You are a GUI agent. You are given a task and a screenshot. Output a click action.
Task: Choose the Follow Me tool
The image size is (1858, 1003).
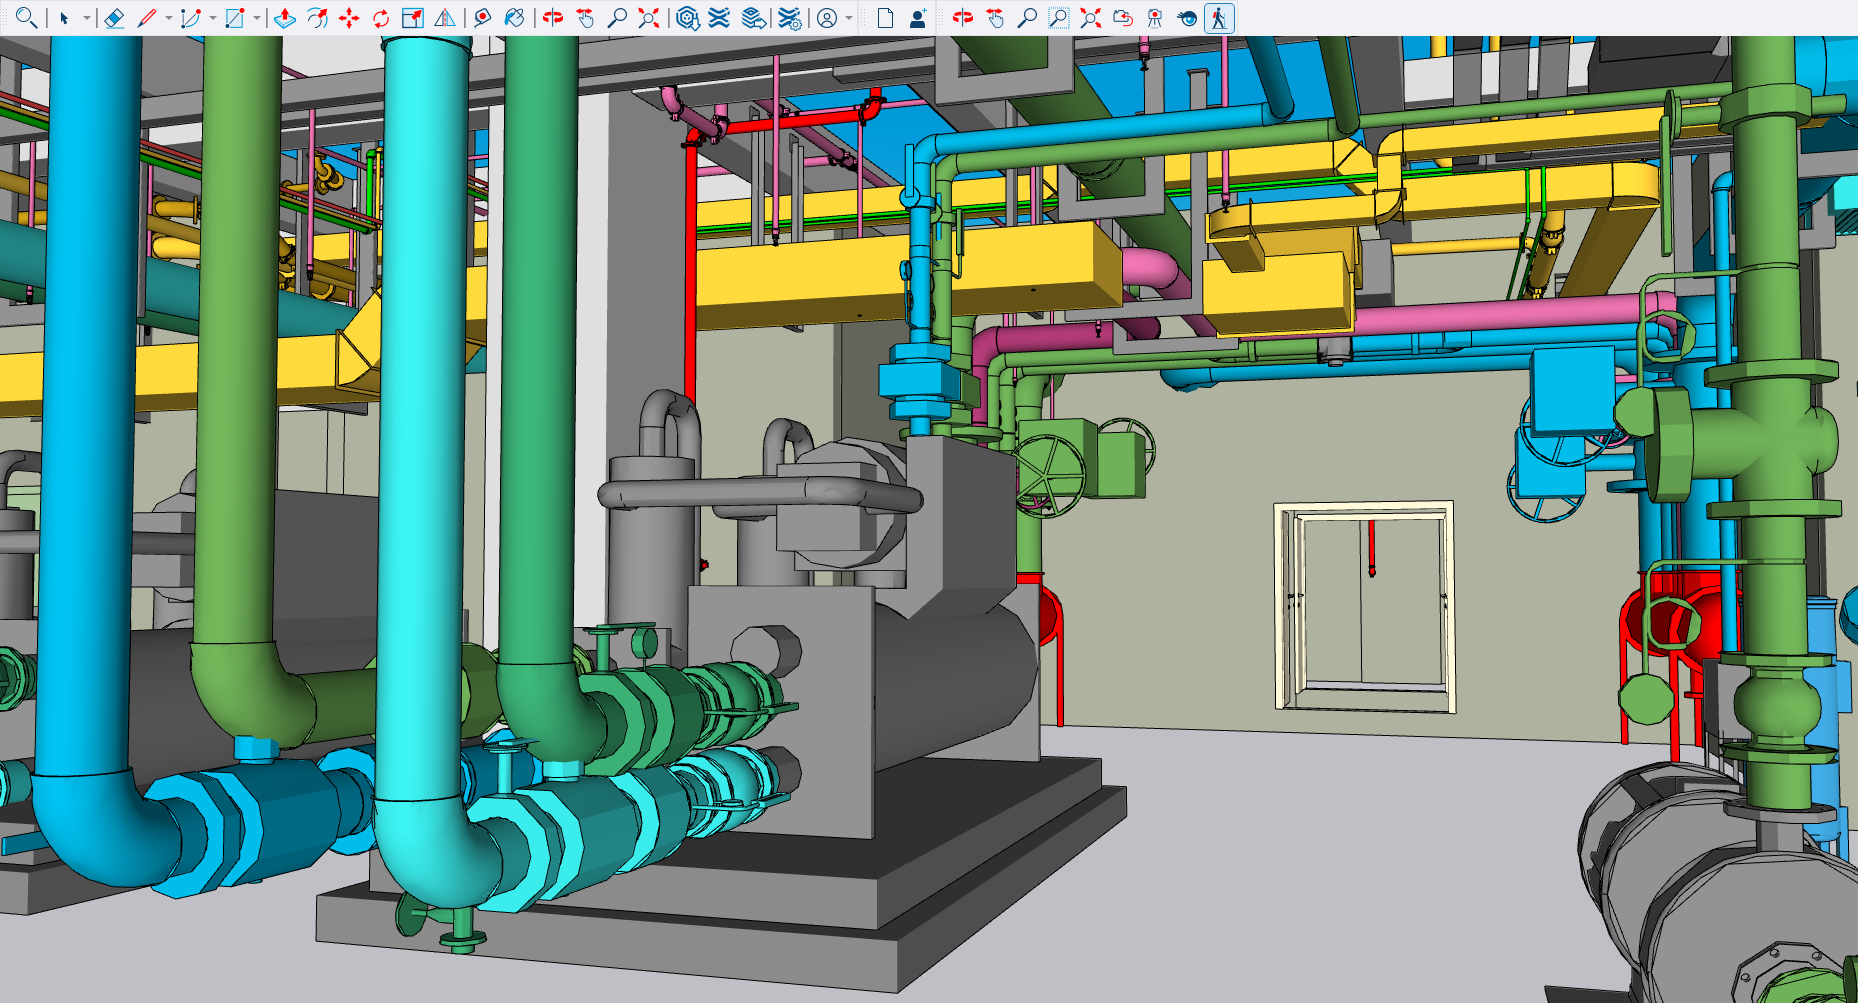[317, 18]
